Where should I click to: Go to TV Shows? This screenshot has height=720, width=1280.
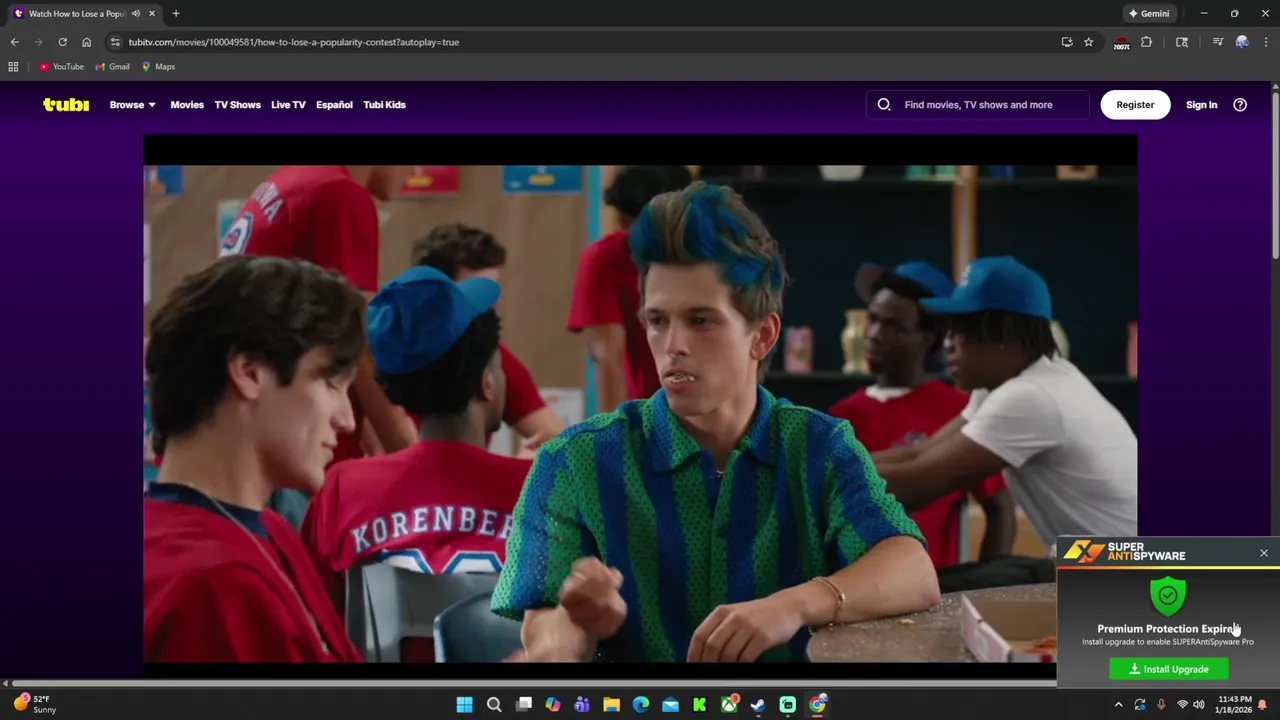(237, 104)
